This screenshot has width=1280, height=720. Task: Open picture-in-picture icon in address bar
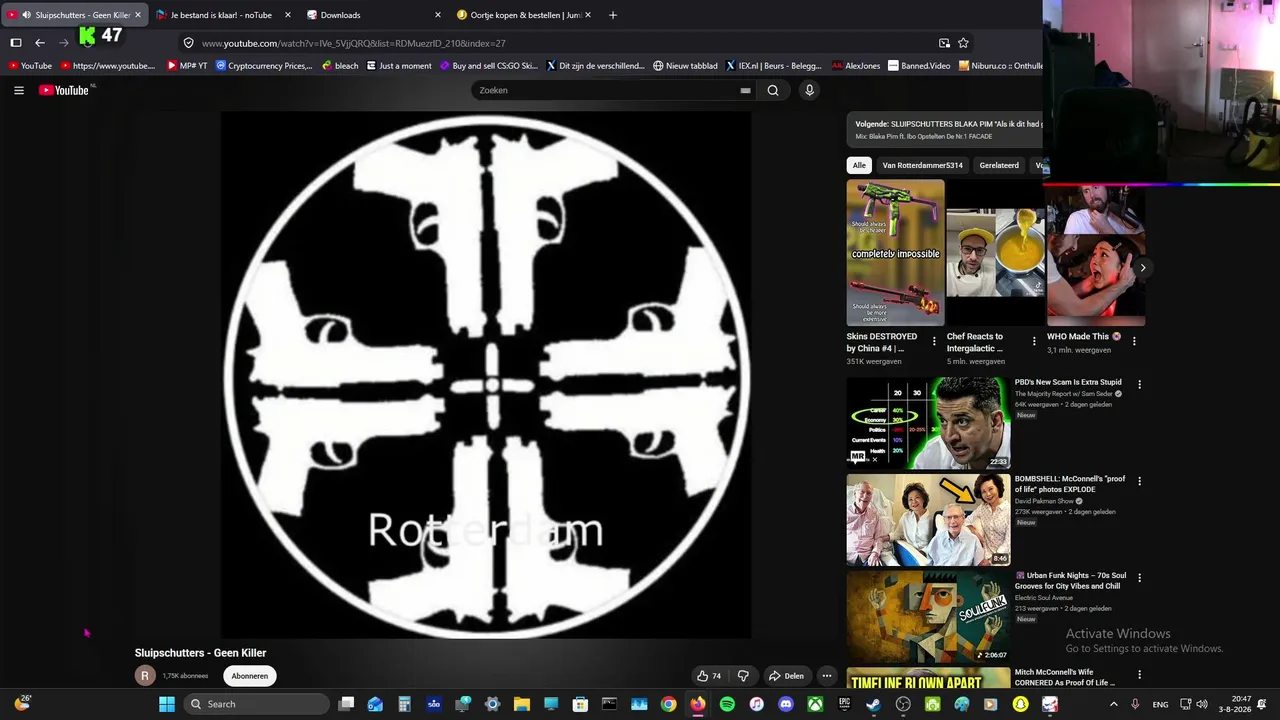pos(944,43)
